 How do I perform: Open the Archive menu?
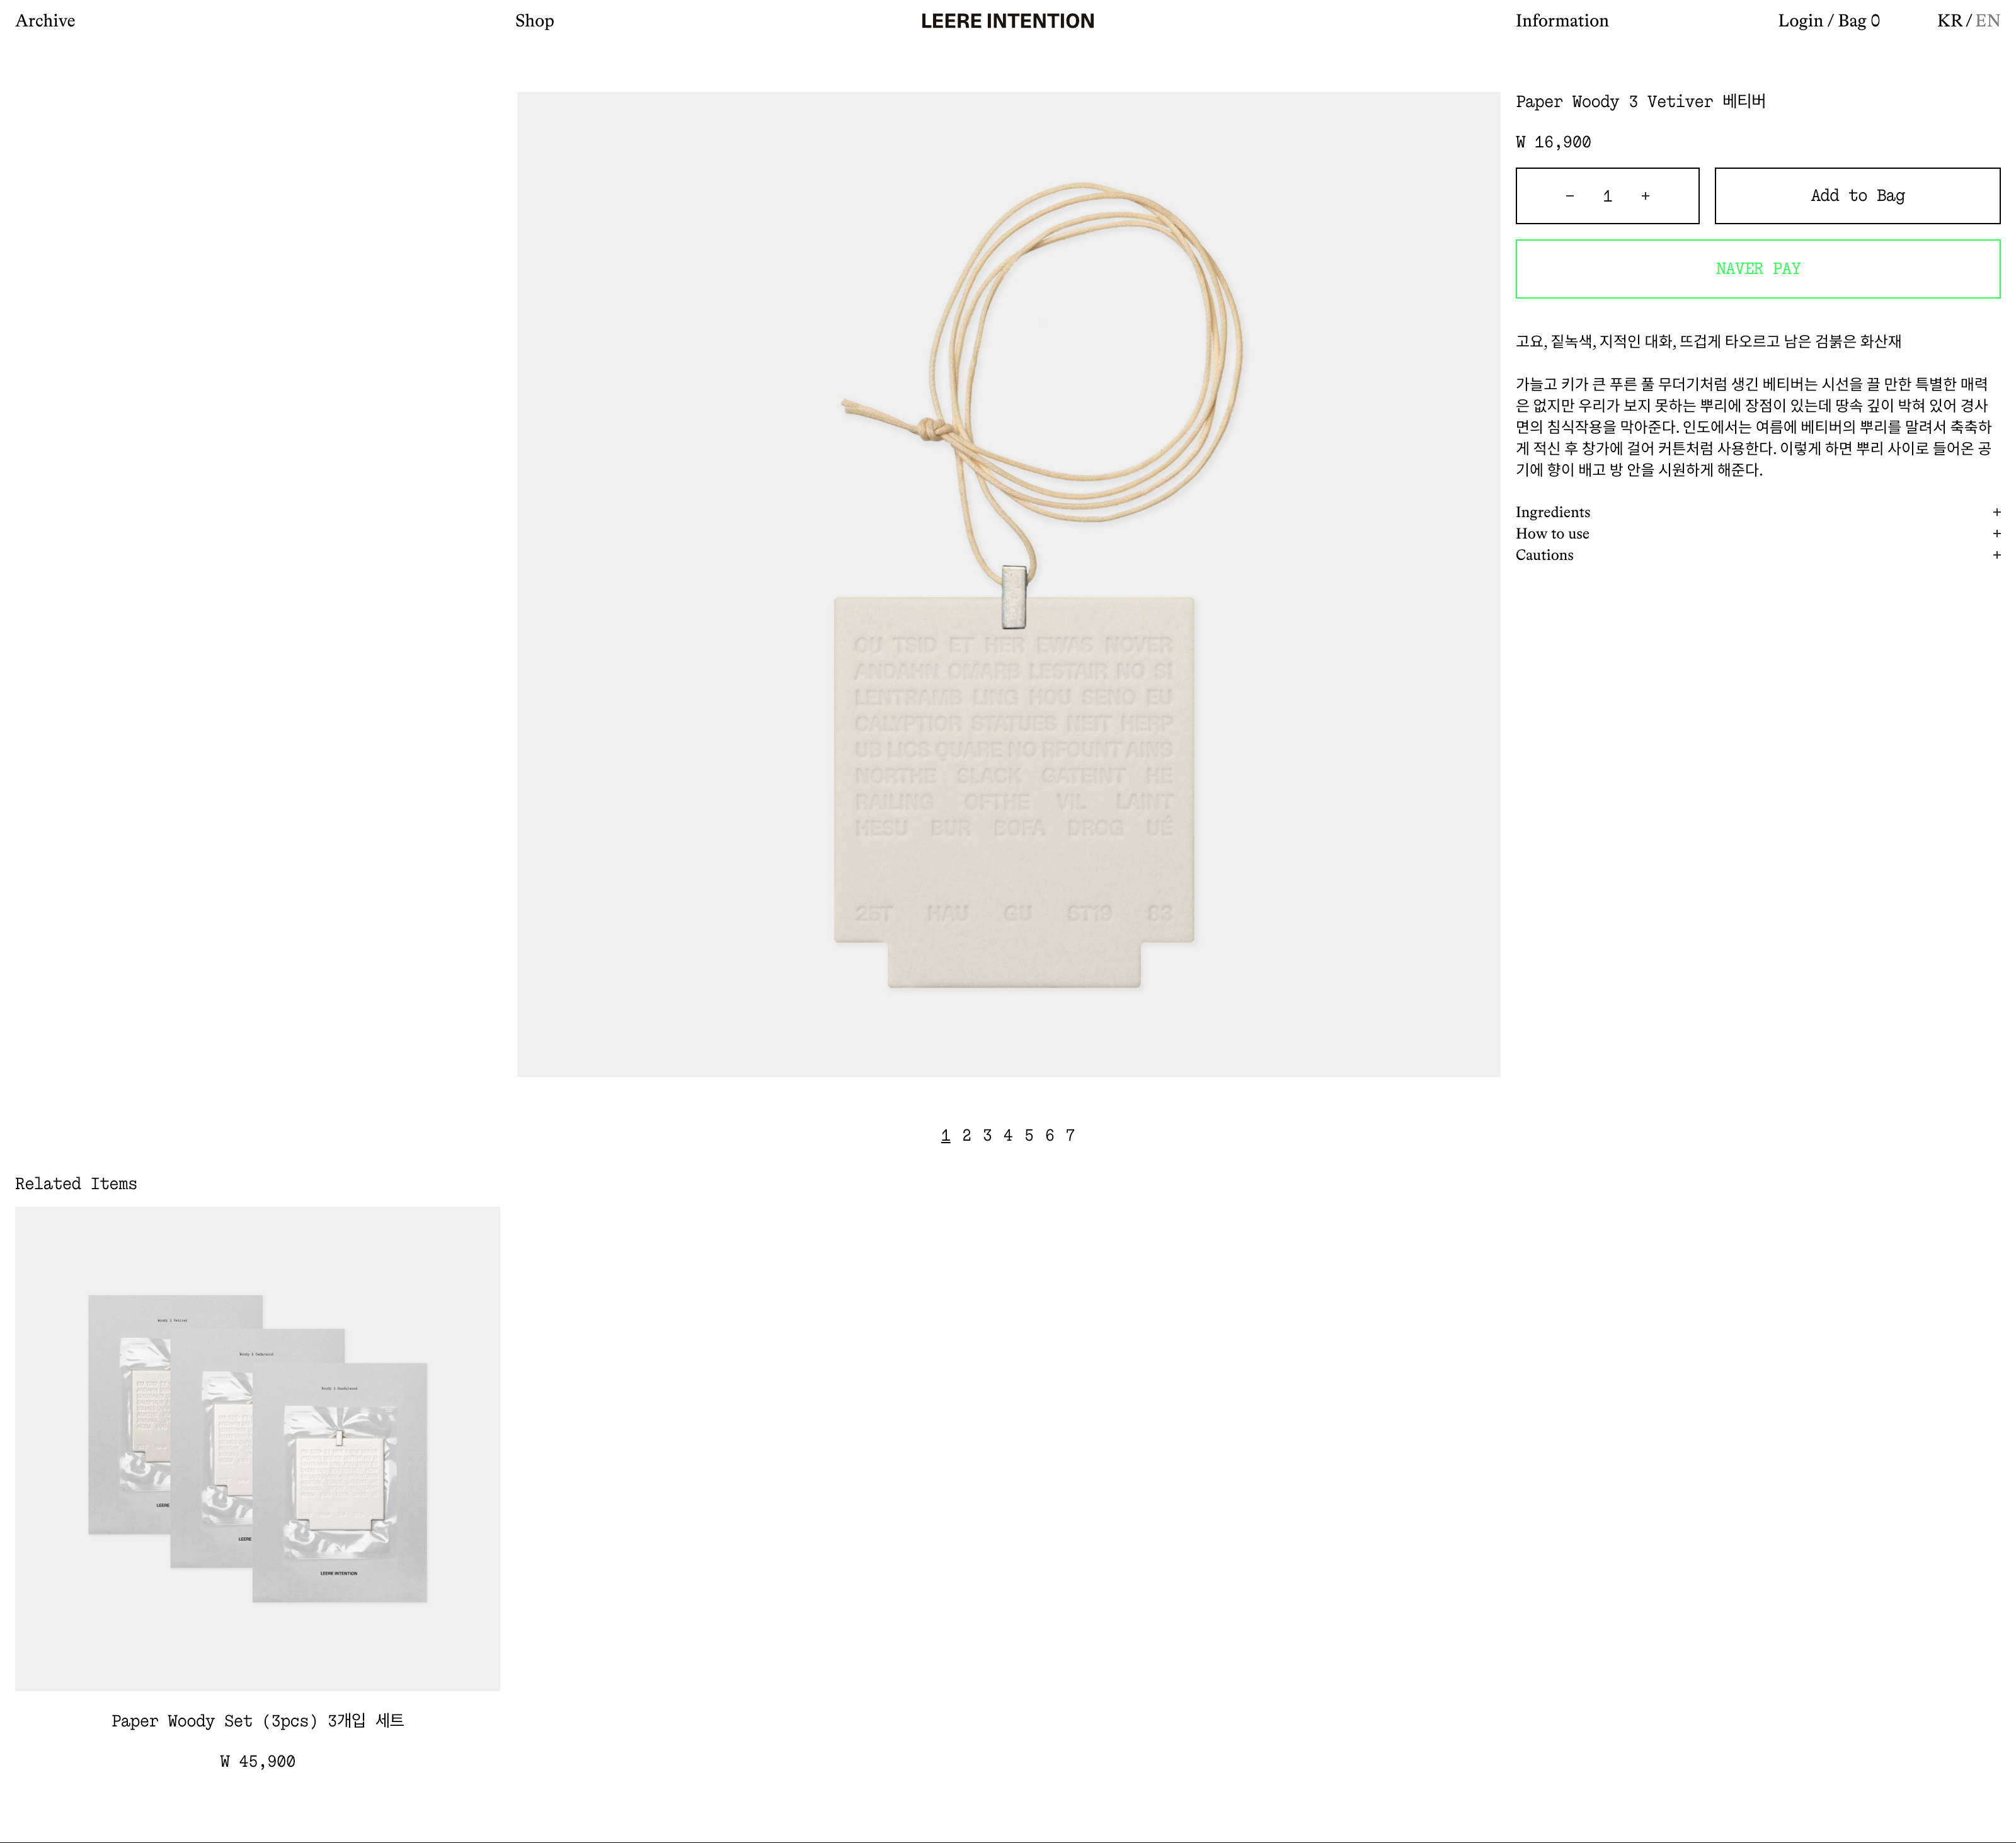(45, 21)
